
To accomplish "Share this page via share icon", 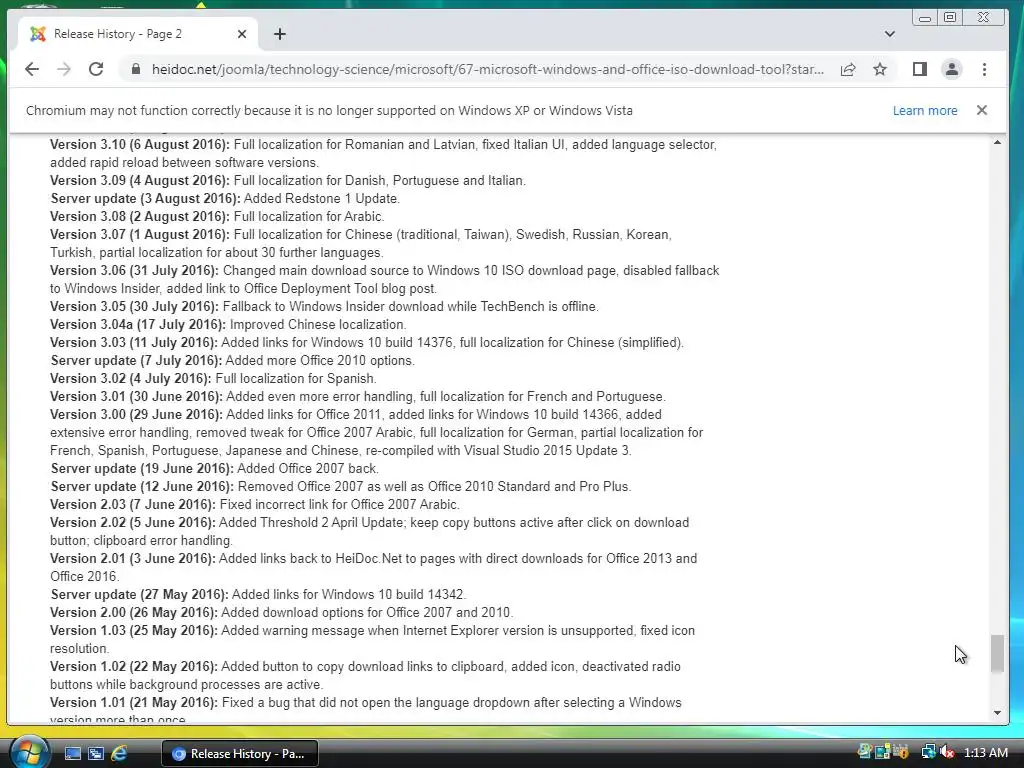I will [848, 69].
